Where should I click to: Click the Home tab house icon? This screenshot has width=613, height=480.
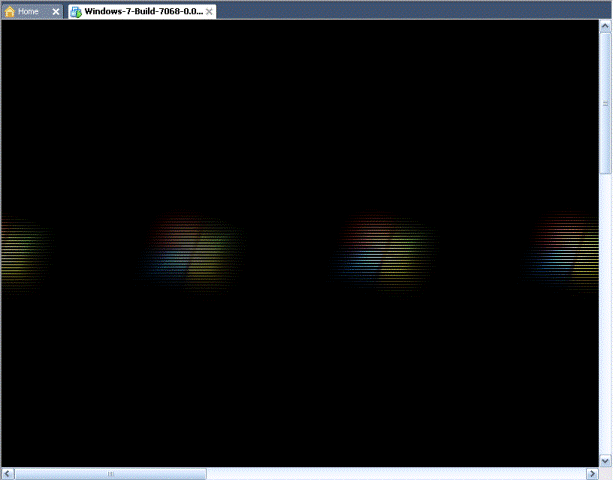10,11
